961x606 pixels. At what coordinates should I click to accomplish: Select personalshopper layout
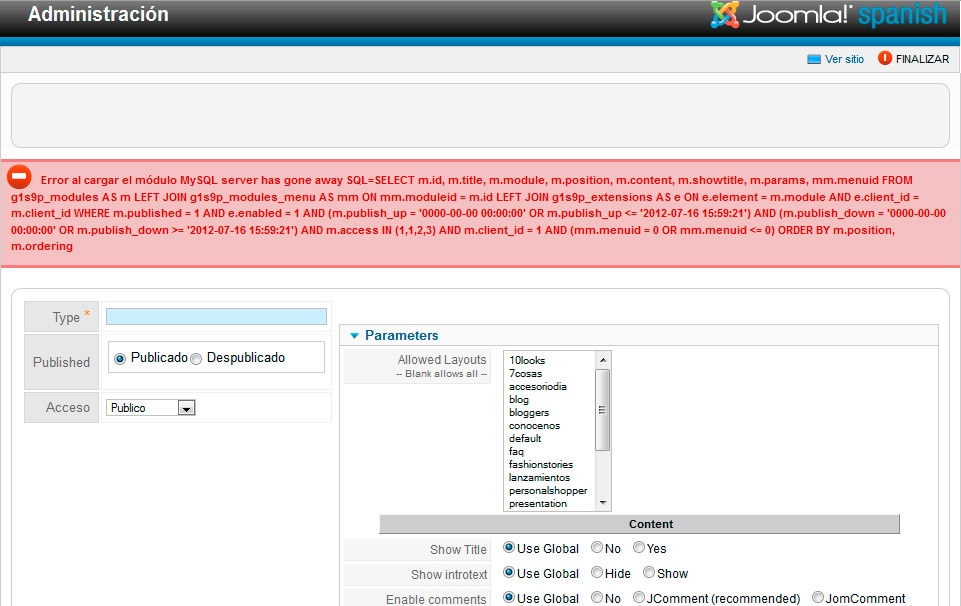pyautogui.click(x=548, y=490)
